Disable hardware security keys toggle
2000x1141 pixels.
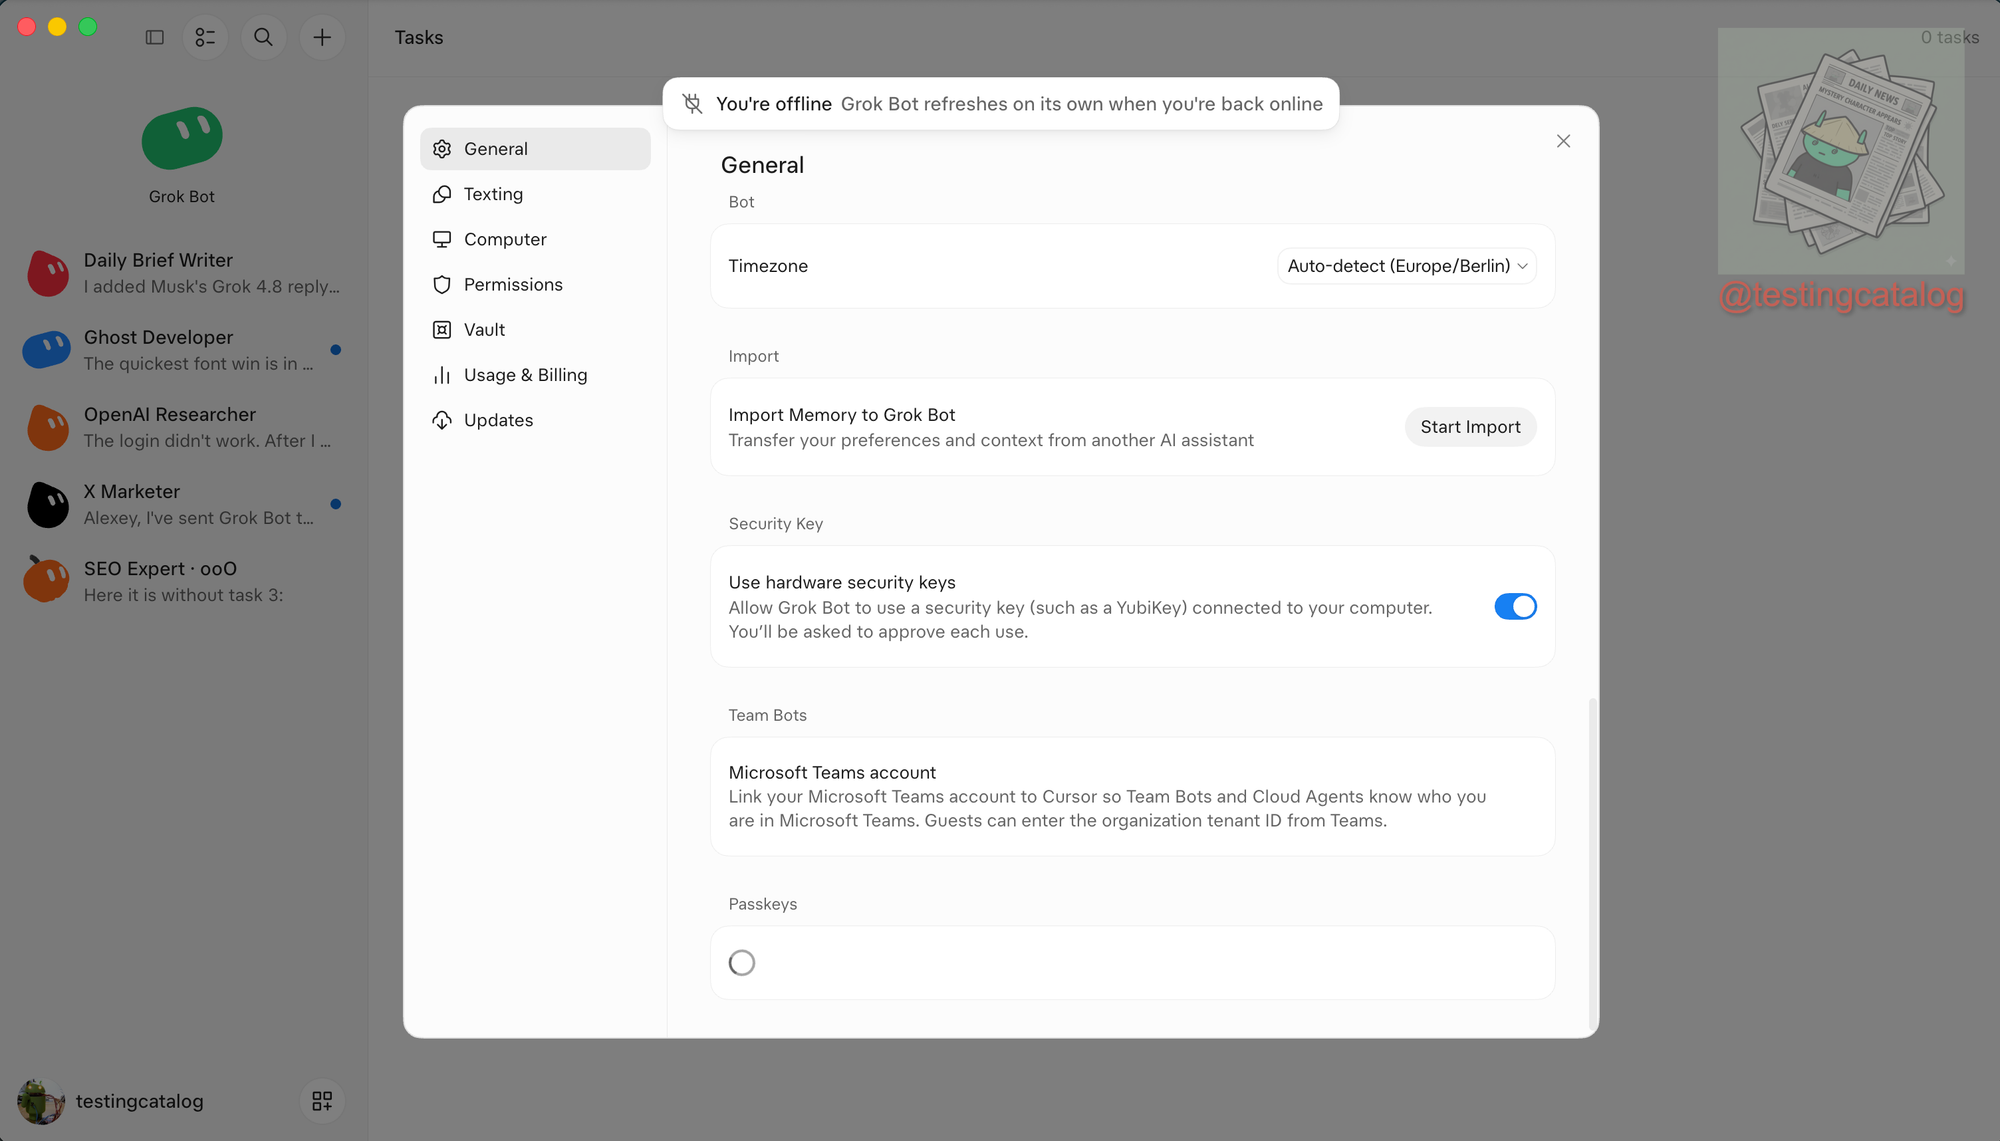1515,607
